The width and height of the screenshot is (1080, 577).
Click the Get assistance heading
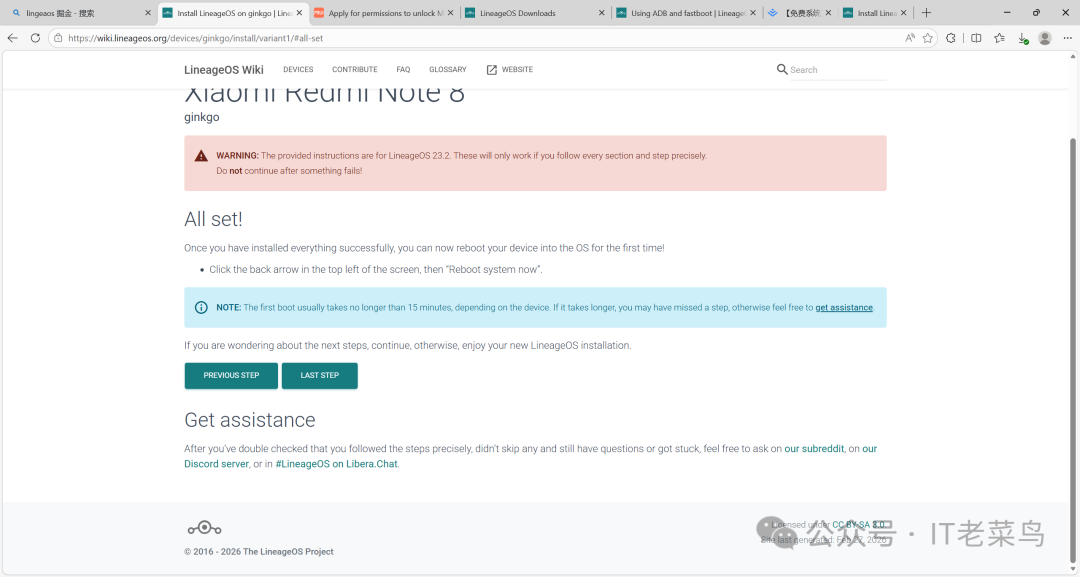point(249,420)
